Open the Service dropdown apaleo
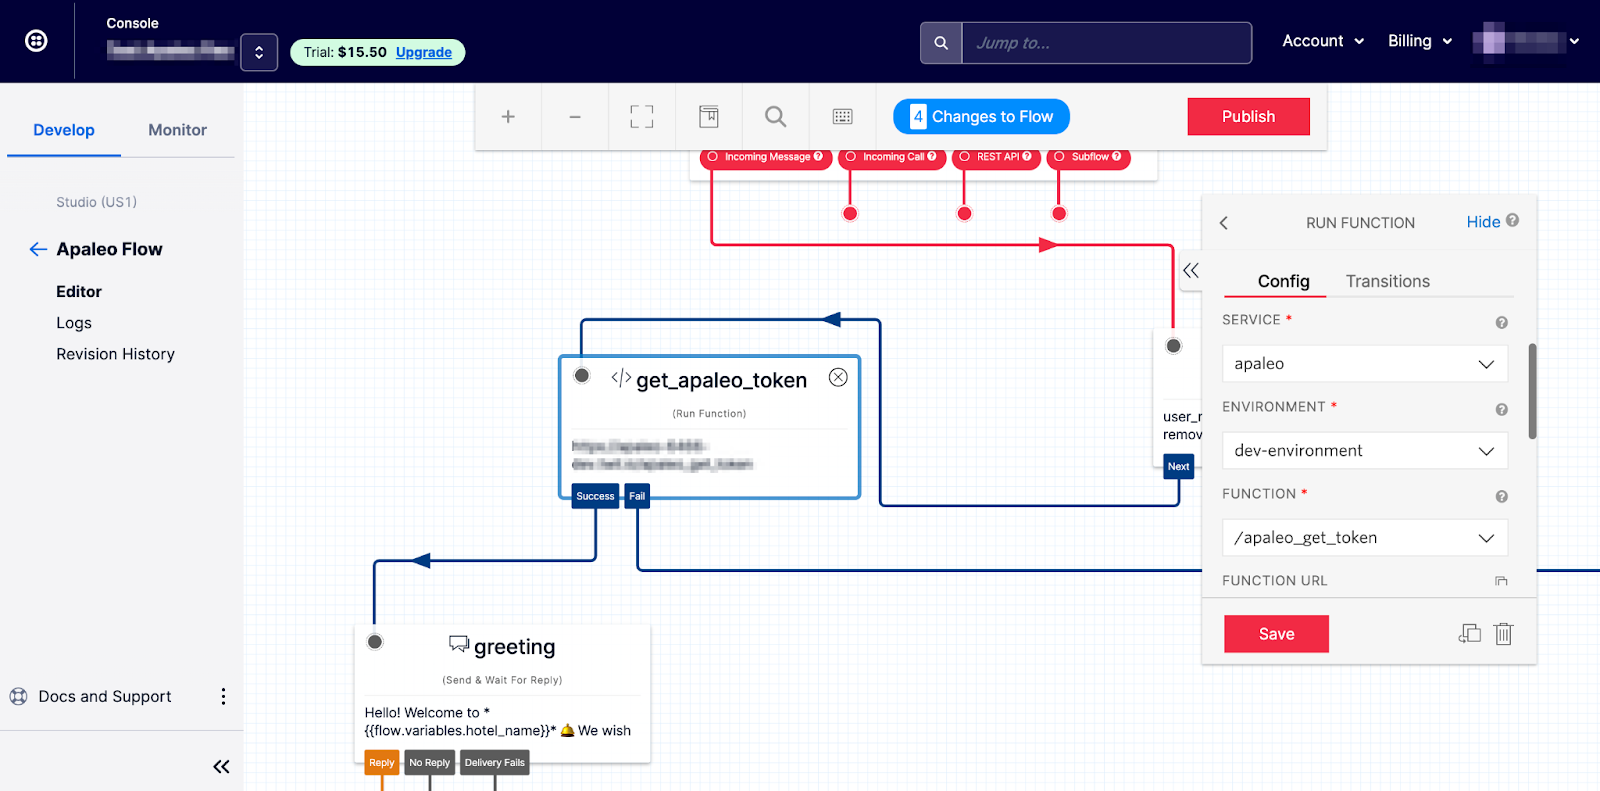 [x=1364, y=364]
